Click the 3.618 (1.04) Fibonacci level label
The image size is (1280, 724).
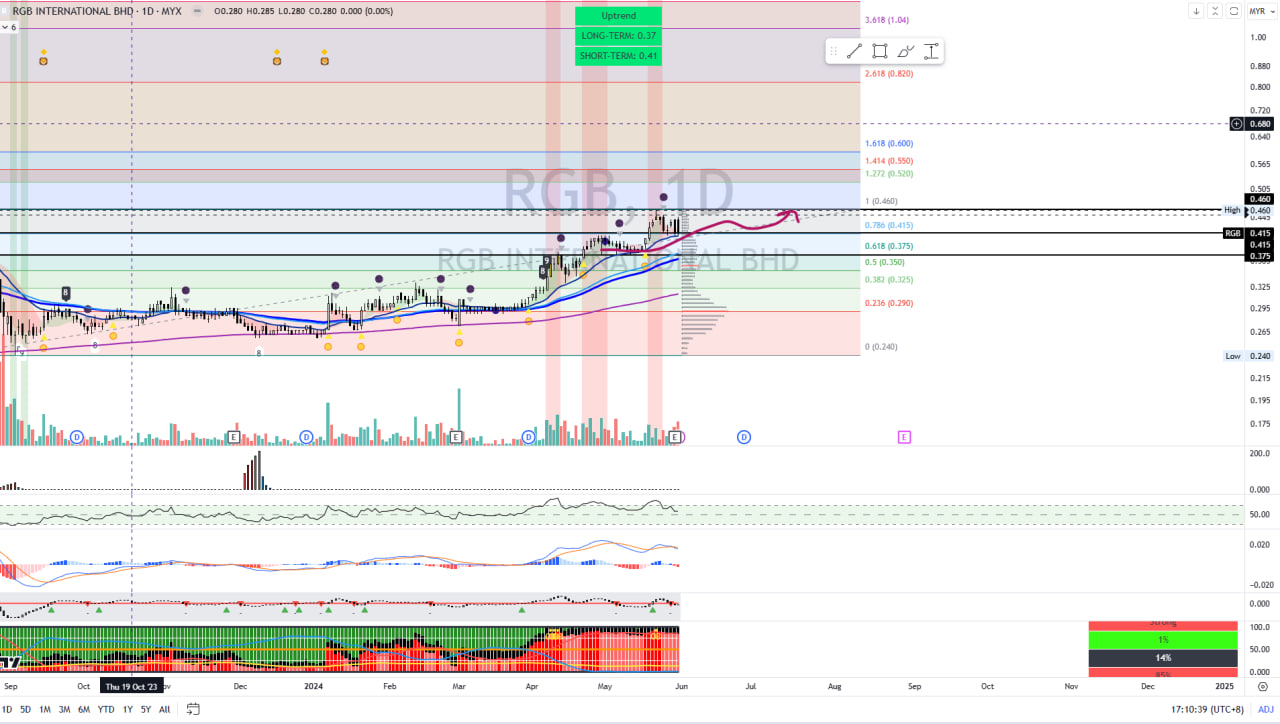[887, 20]
